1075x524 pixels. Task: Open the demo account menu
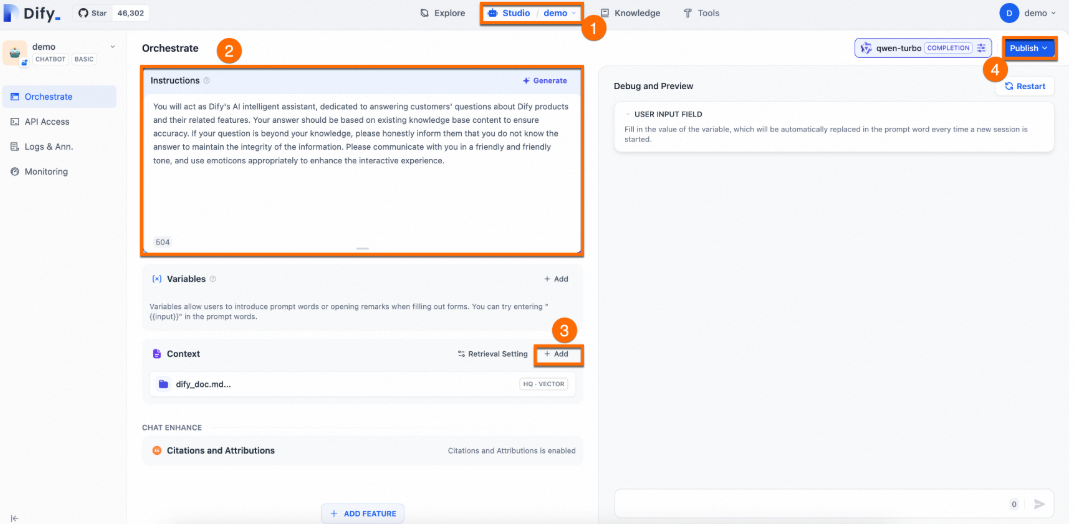pos(1040,13)
